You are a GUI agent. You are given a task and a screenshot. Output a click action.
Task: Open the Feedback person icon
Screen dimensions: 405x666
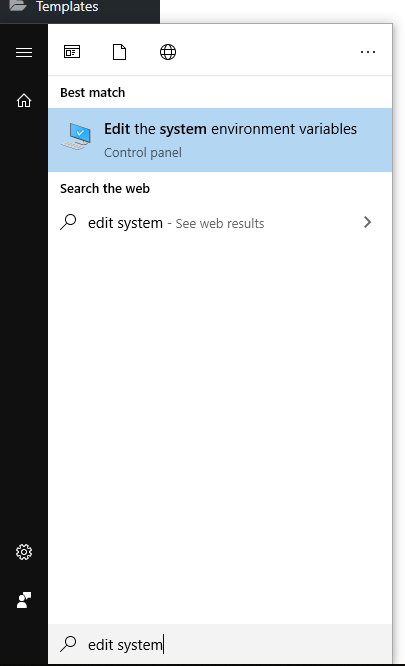(x=24, y=600)
